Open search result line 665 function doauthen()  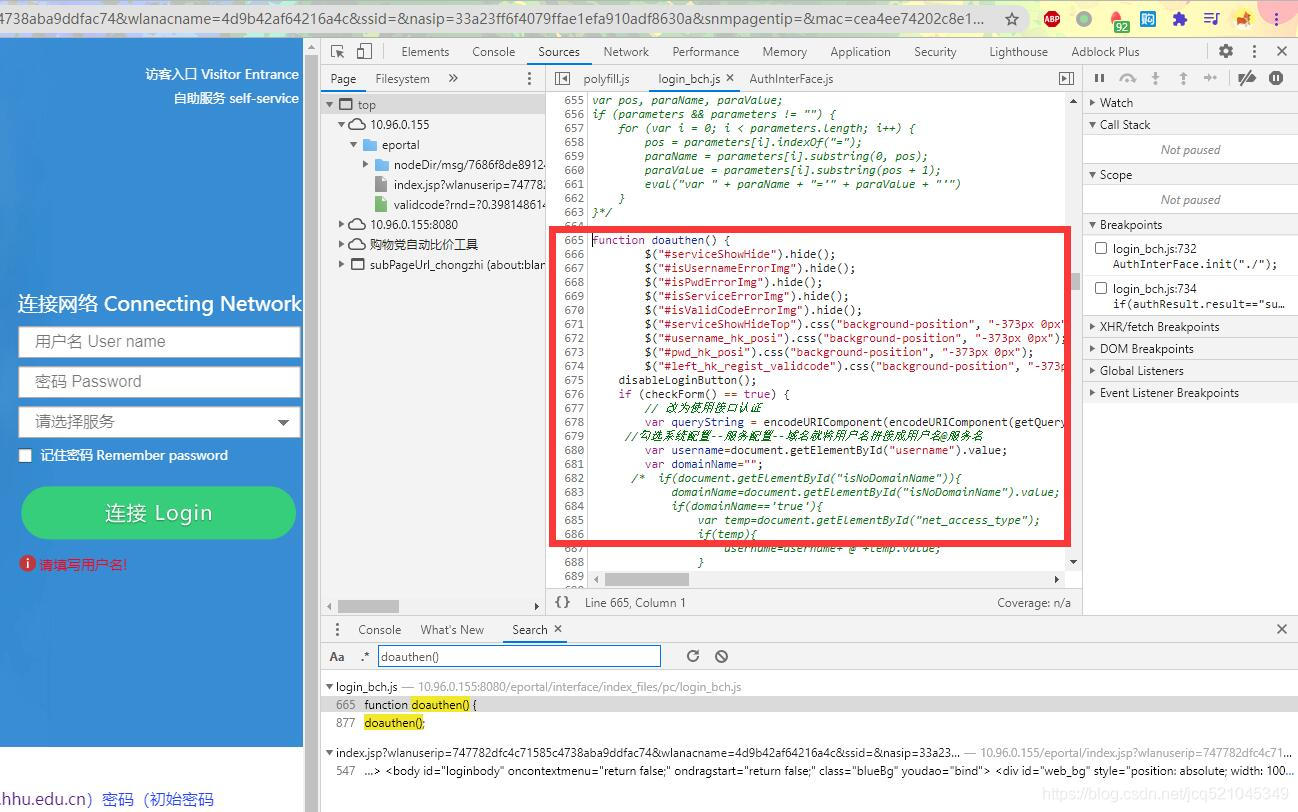click(420, 704)
